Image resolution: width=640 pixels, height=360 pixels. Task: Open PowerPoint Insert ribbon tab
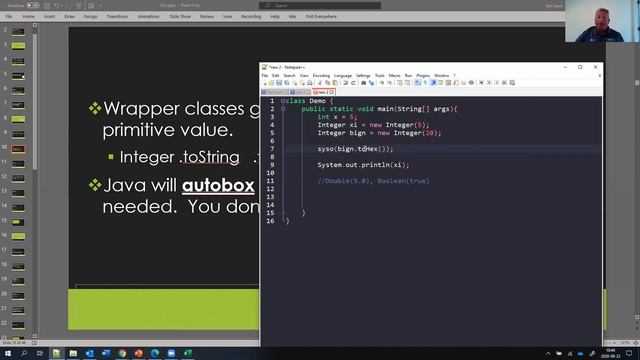(x=49, y=16)
